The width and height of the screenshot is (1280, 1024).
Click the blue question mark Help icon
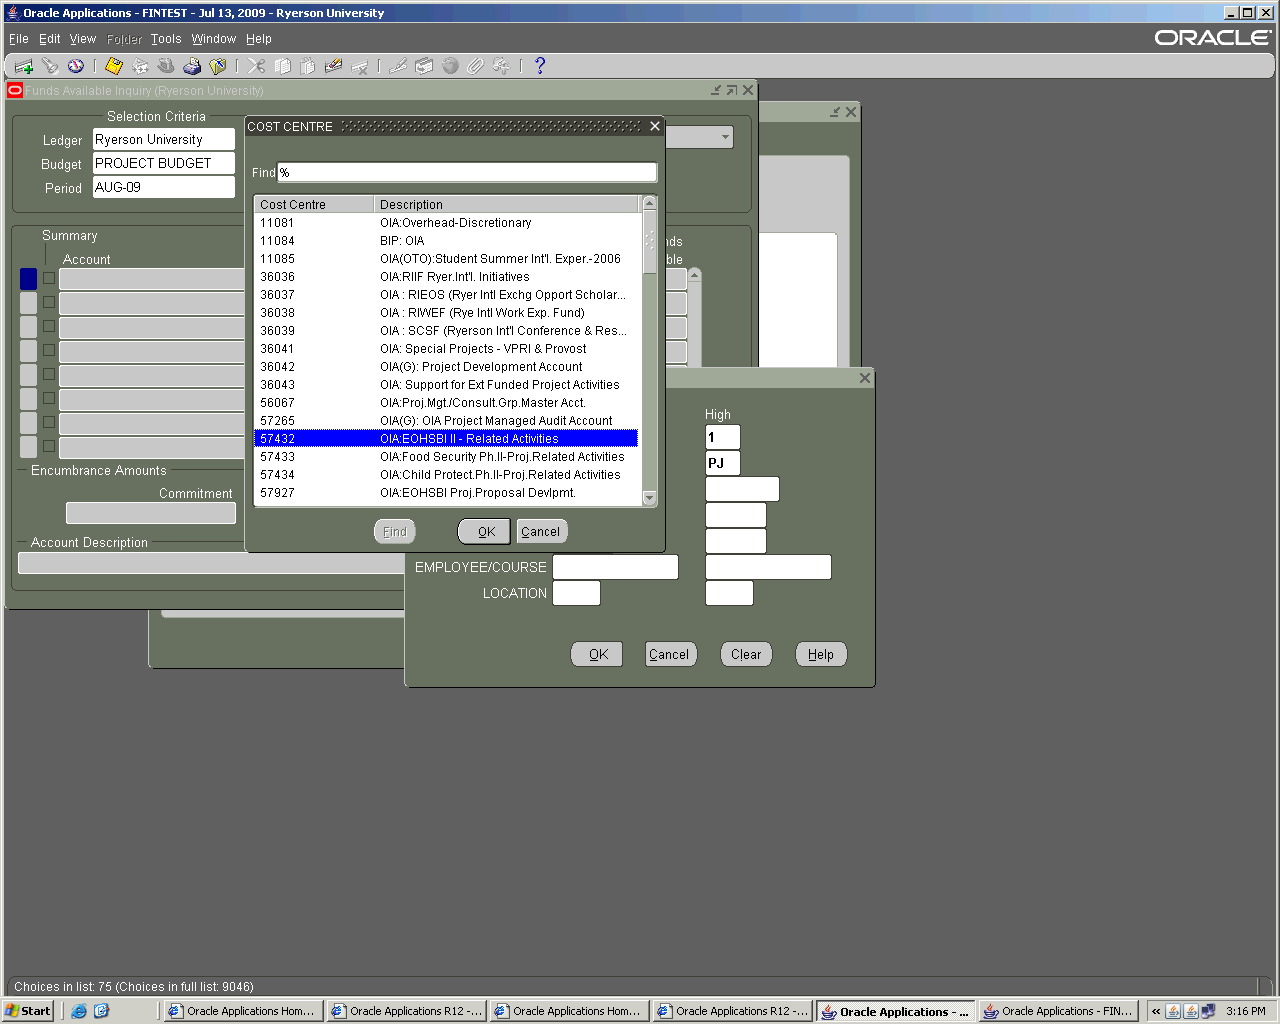(540, 67)
